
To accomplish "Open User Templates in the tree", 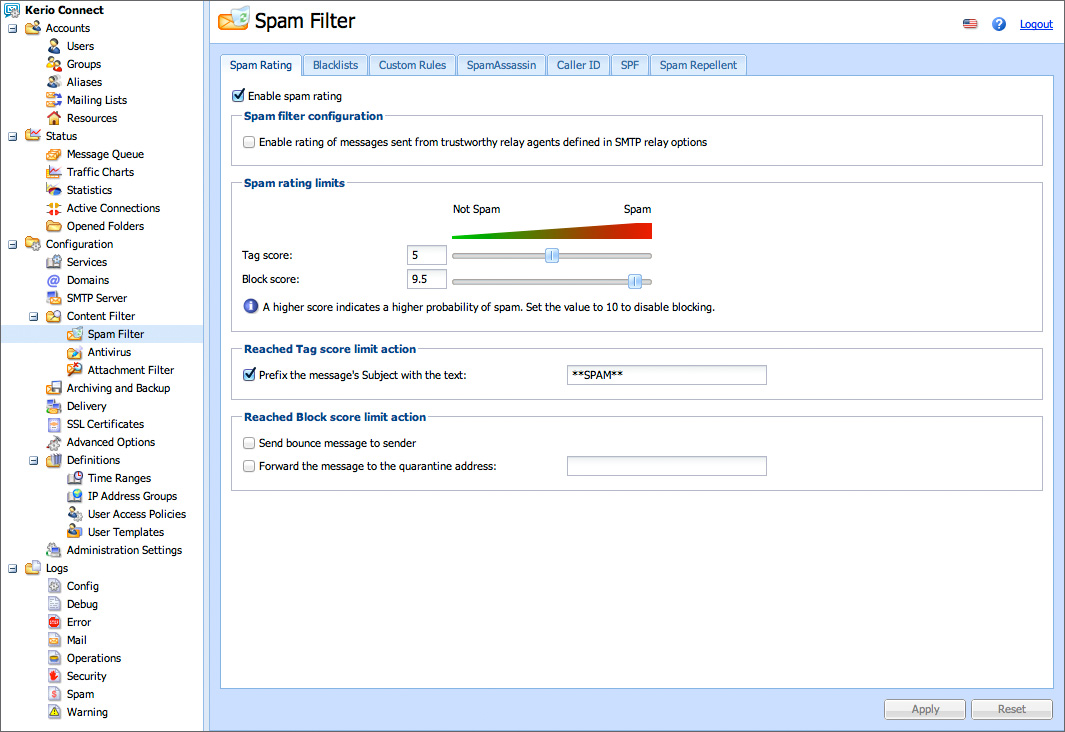I will coord(126,532).
